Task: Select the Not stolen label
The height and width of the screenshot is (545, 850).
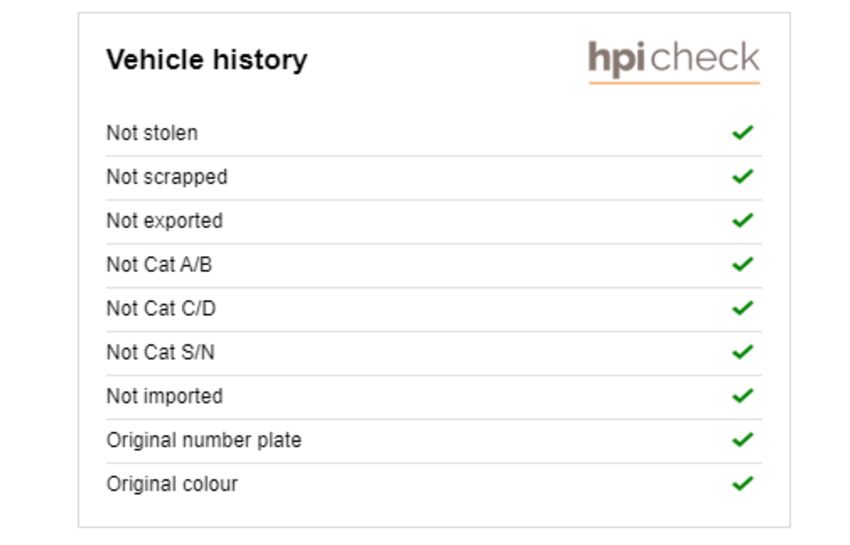Action: click(x=152, y=133)
